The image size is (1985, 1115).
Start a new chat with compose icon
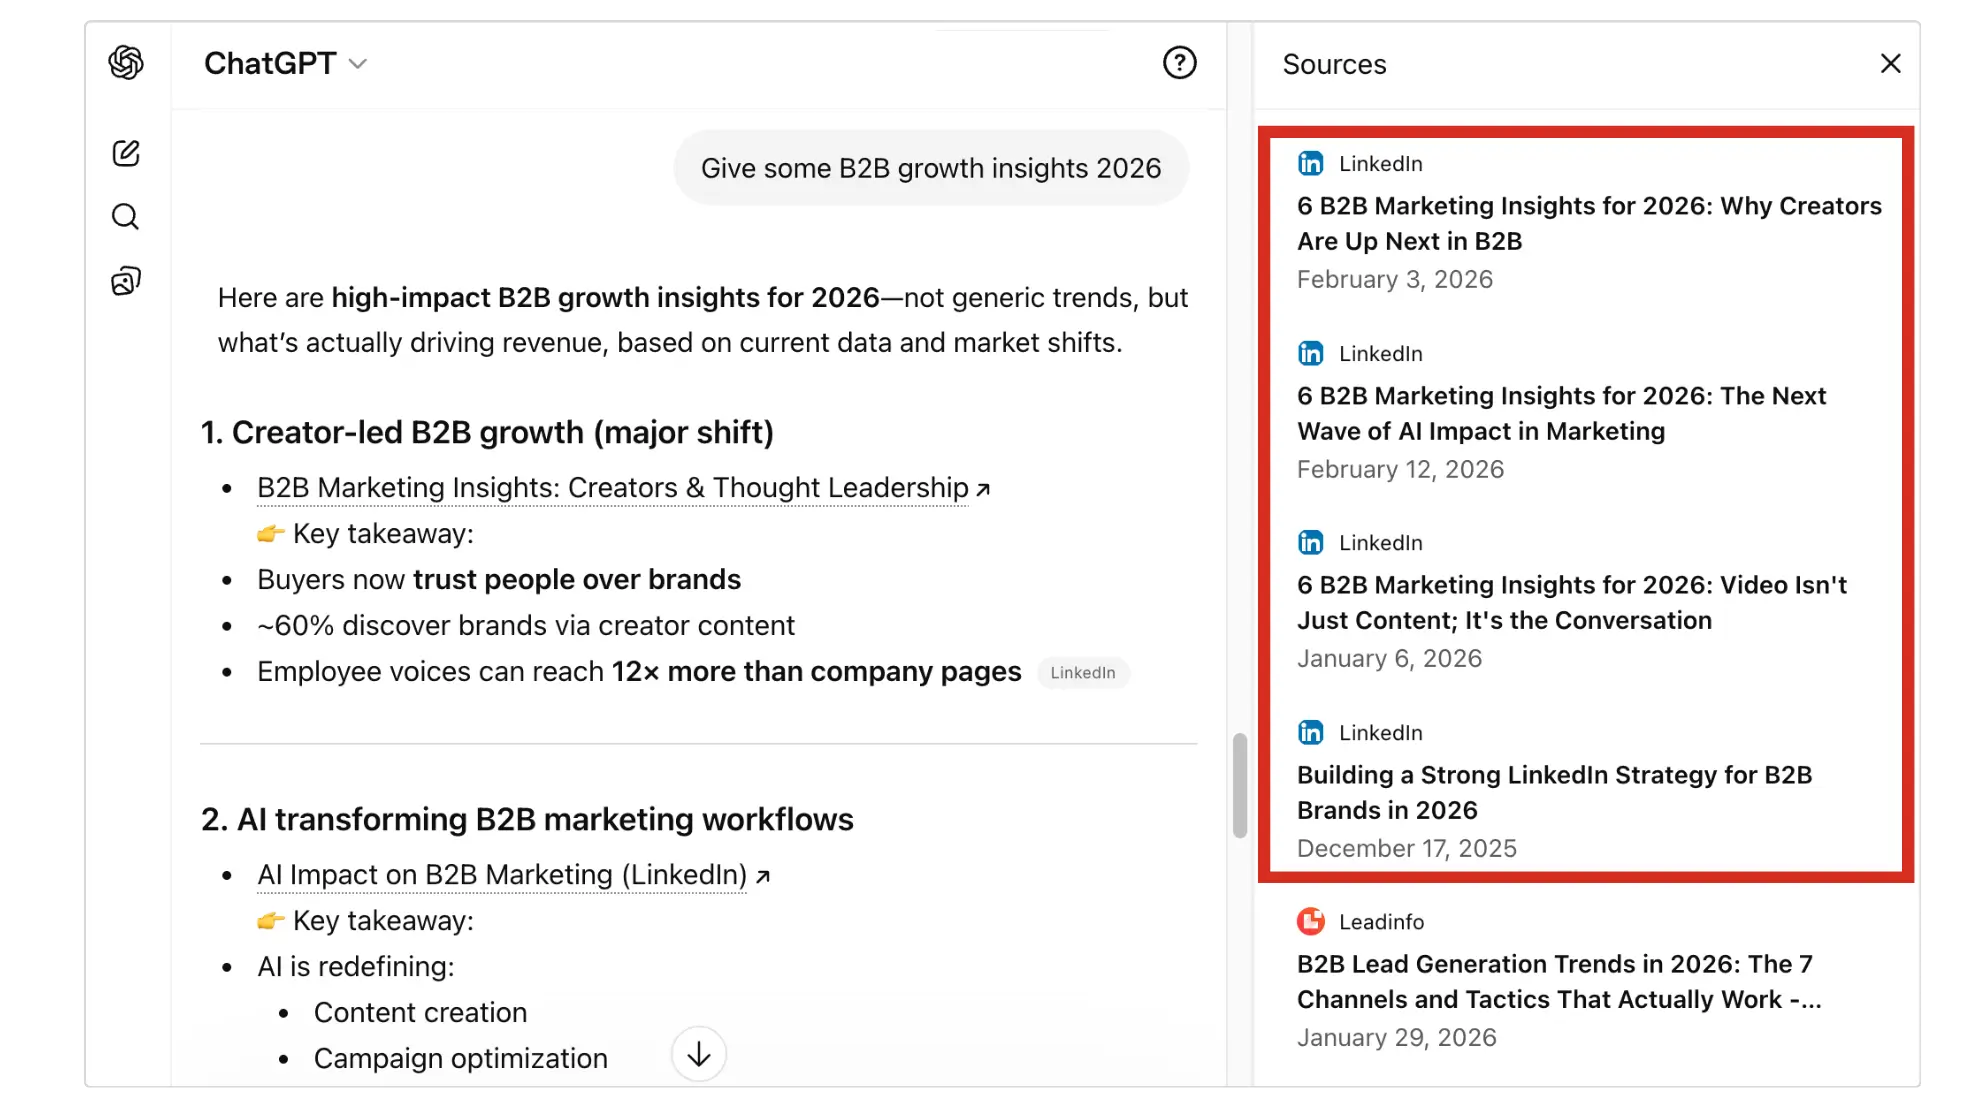click(x=126, y=153)
